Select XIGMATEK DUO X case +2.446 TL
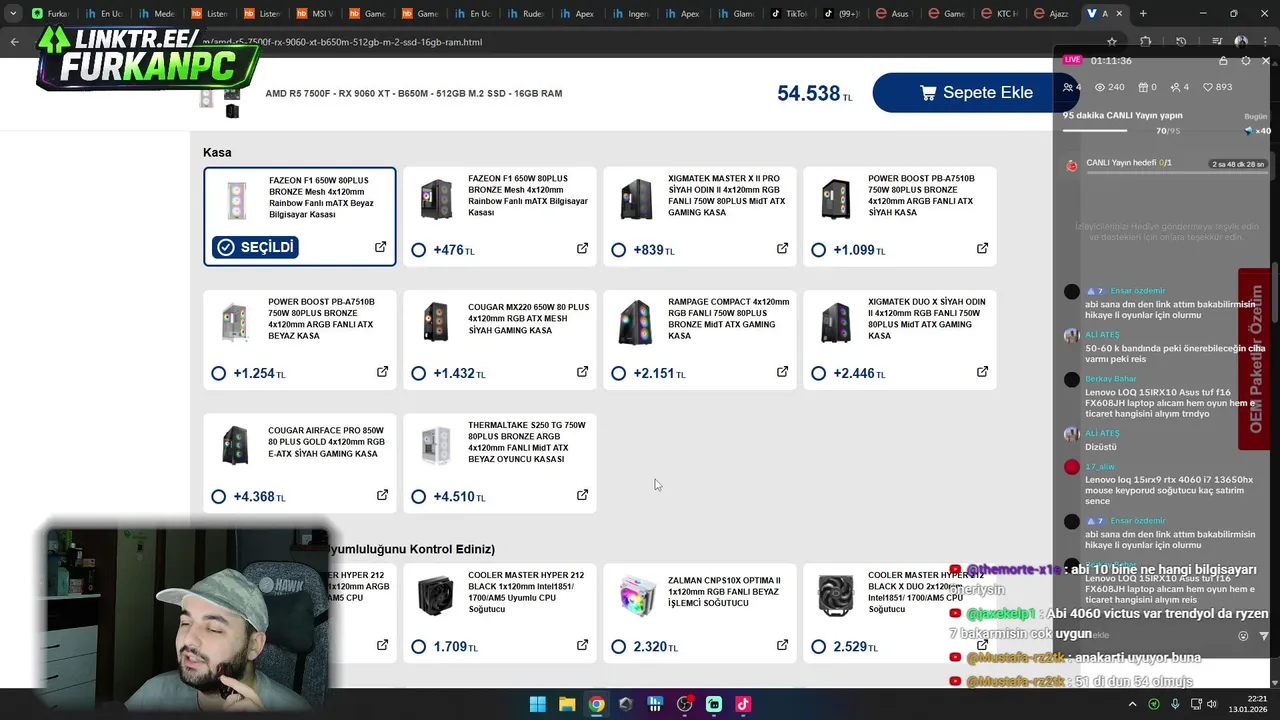Viewport: 1280px width, 720px height. coord(818,373)
